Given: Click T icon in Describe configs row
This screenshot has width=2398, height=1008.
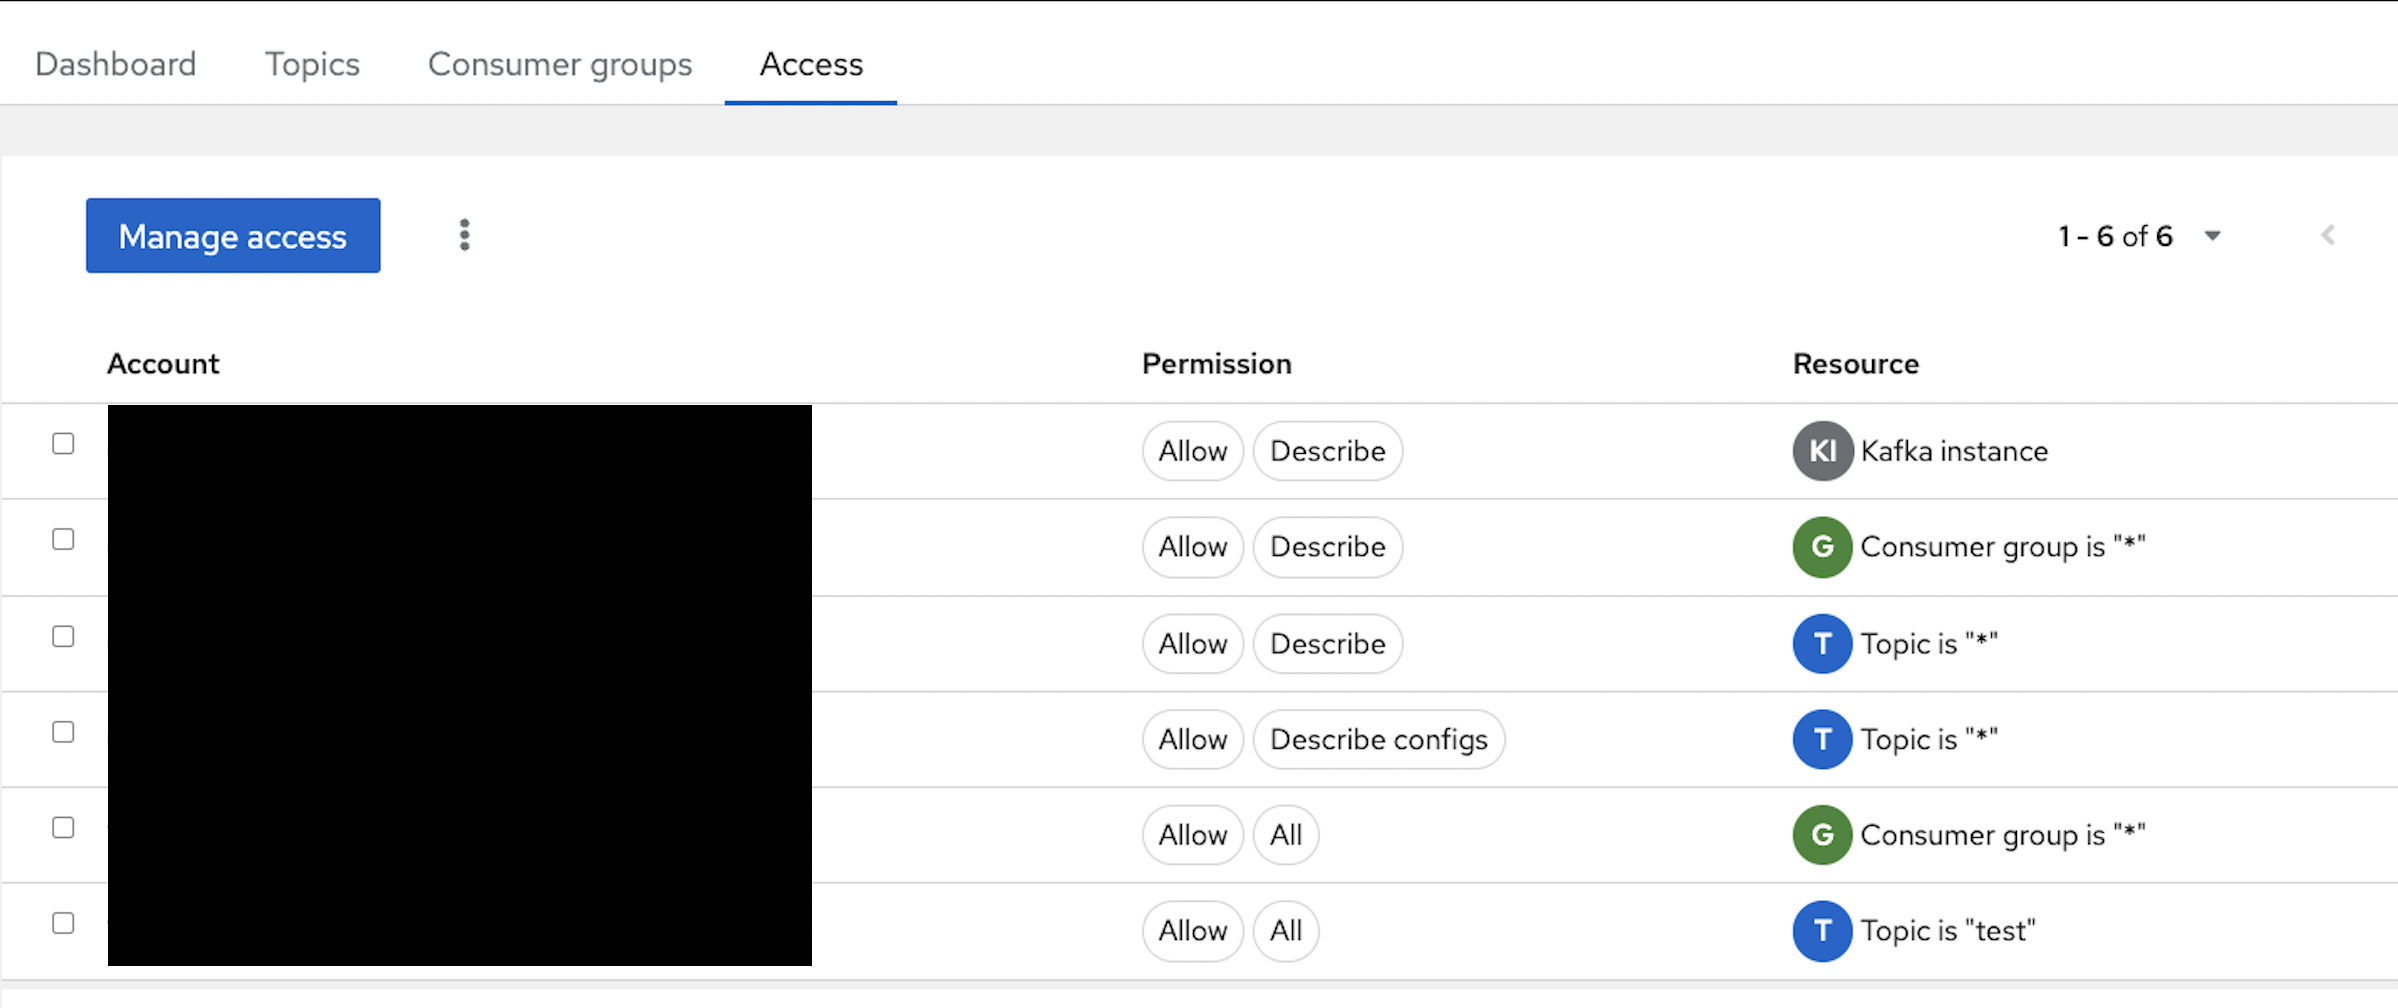Looking at the screenshot, I should [x=1822, y=739].
